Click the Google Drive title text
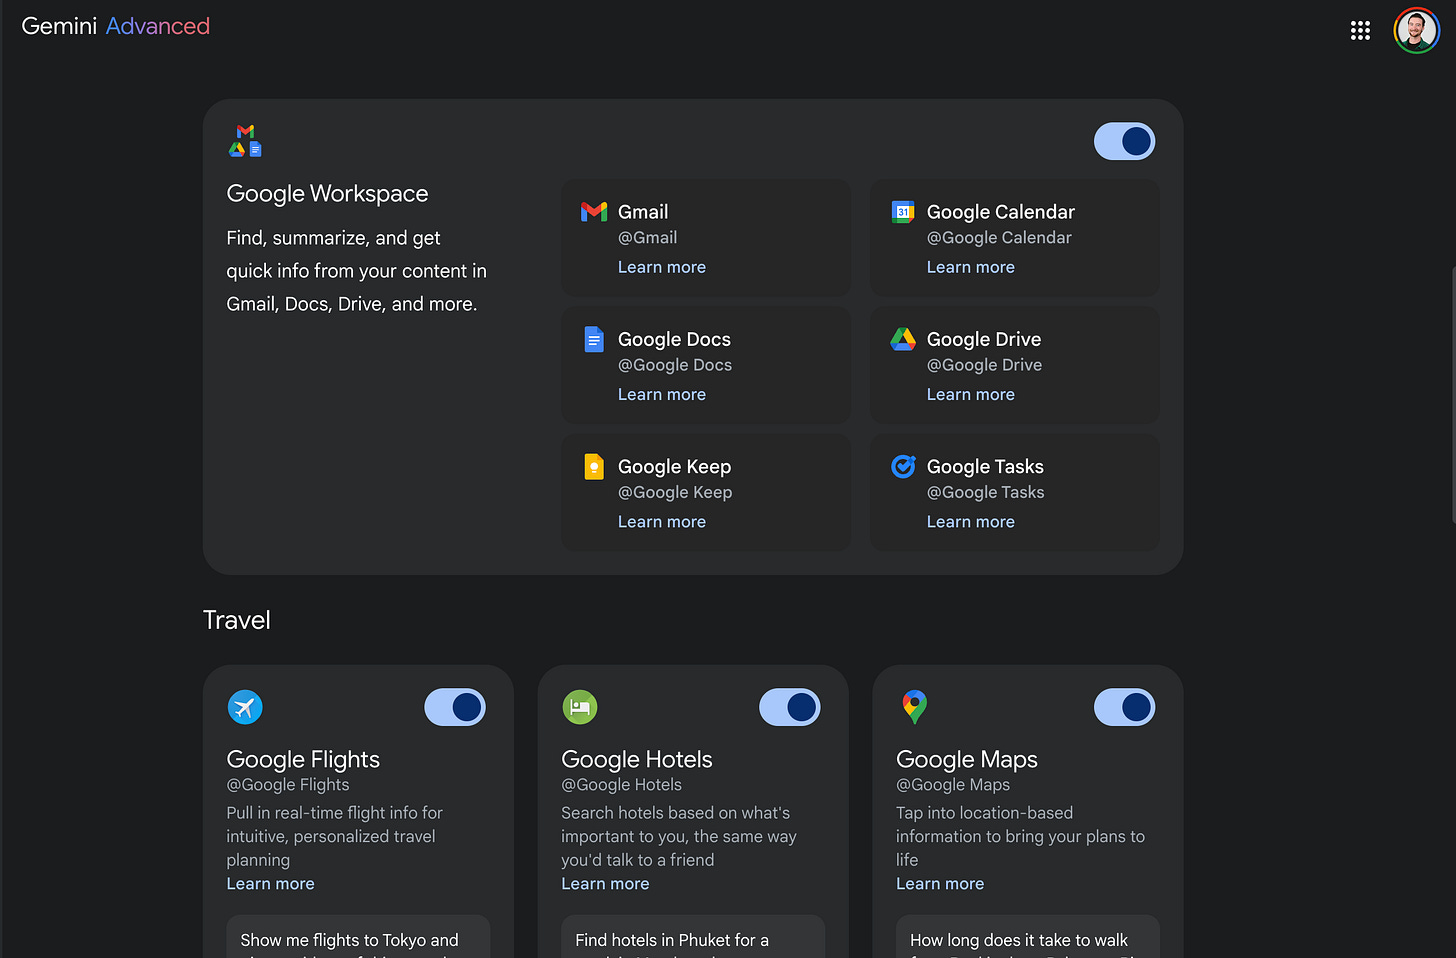 pyautogui.click(x=984, y=339)
